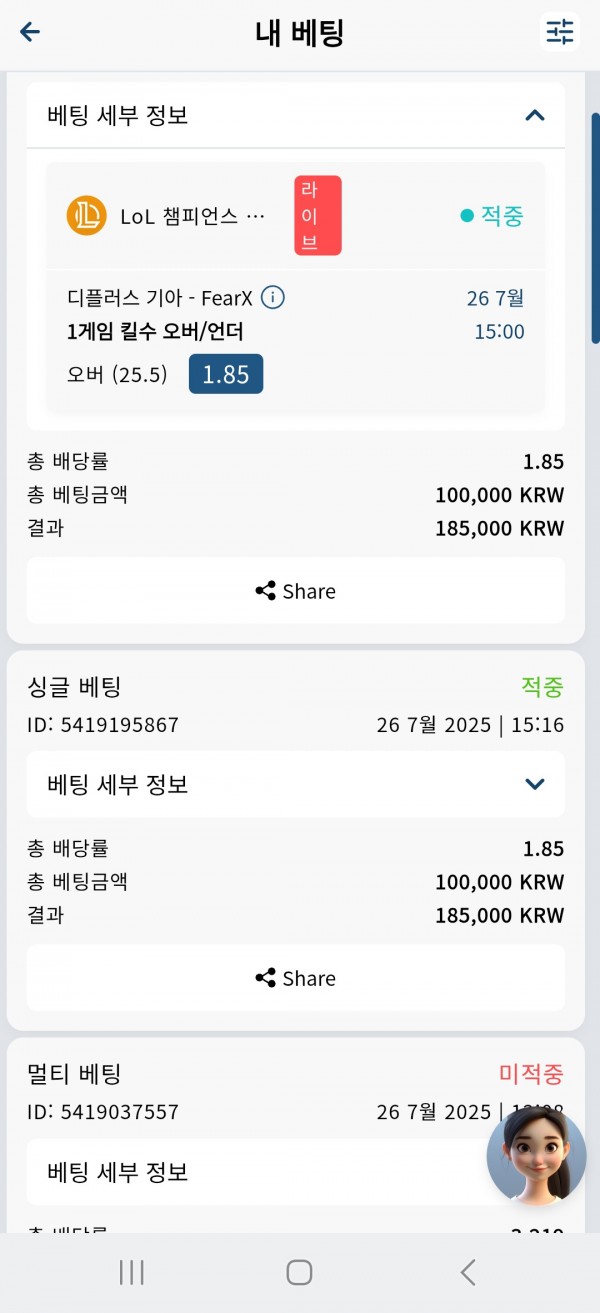Screen dimensions: 600x1313
Task: Open the filter settings icon
Action: coord(560,32)
